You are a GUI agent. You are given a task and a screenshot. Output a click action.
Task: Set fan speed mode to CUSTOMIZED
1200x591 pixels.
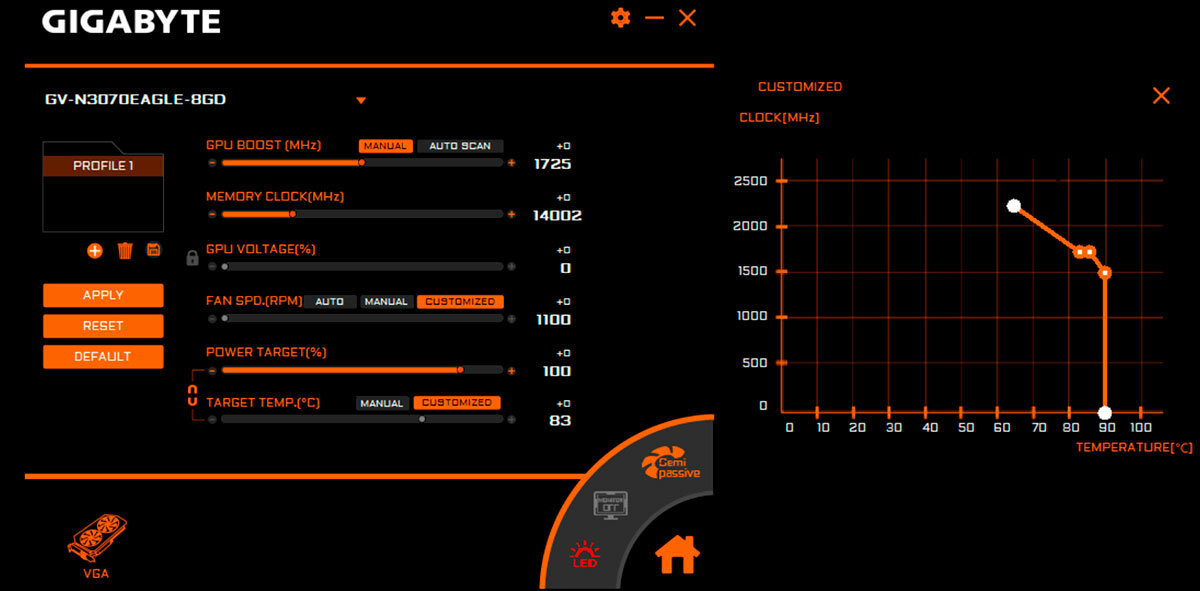(460, 301)
